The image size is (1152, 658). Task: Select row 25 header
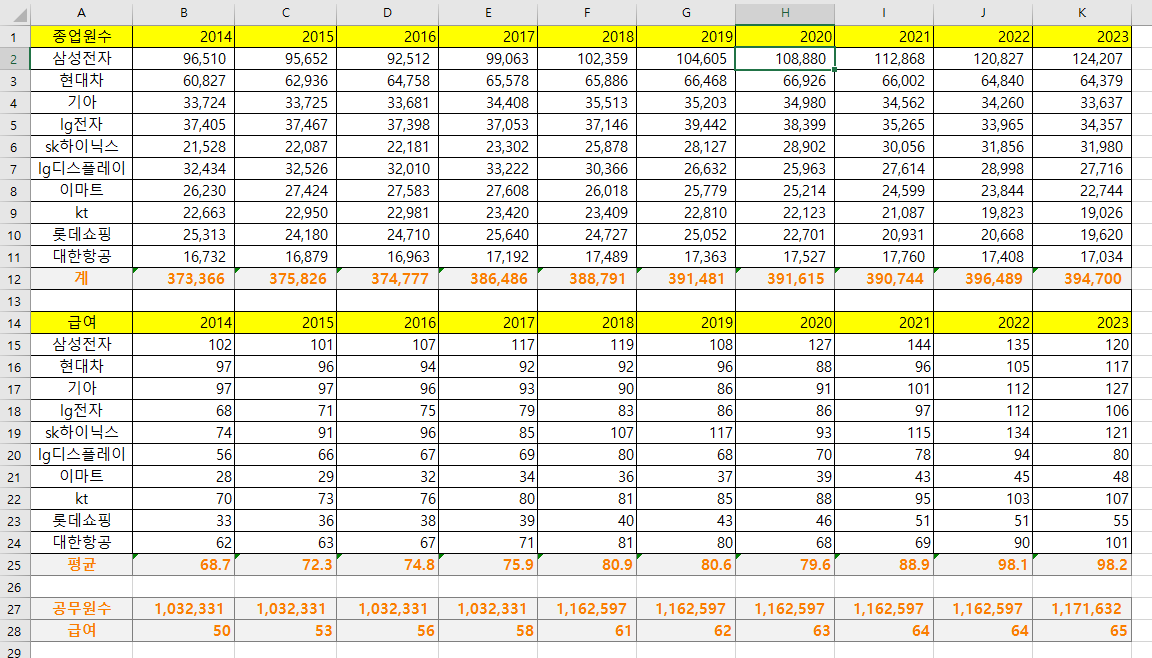pyautogui.click(x=15, y=564)
